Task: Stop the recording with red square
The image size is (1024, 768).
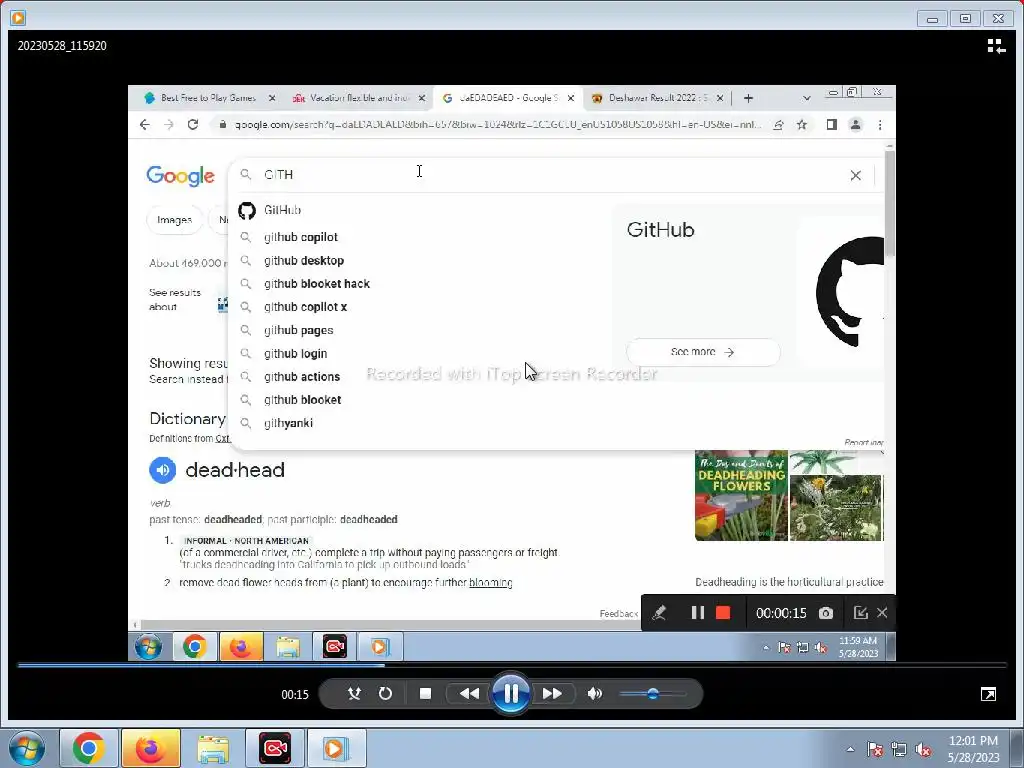Action: (x=723, y=613)
